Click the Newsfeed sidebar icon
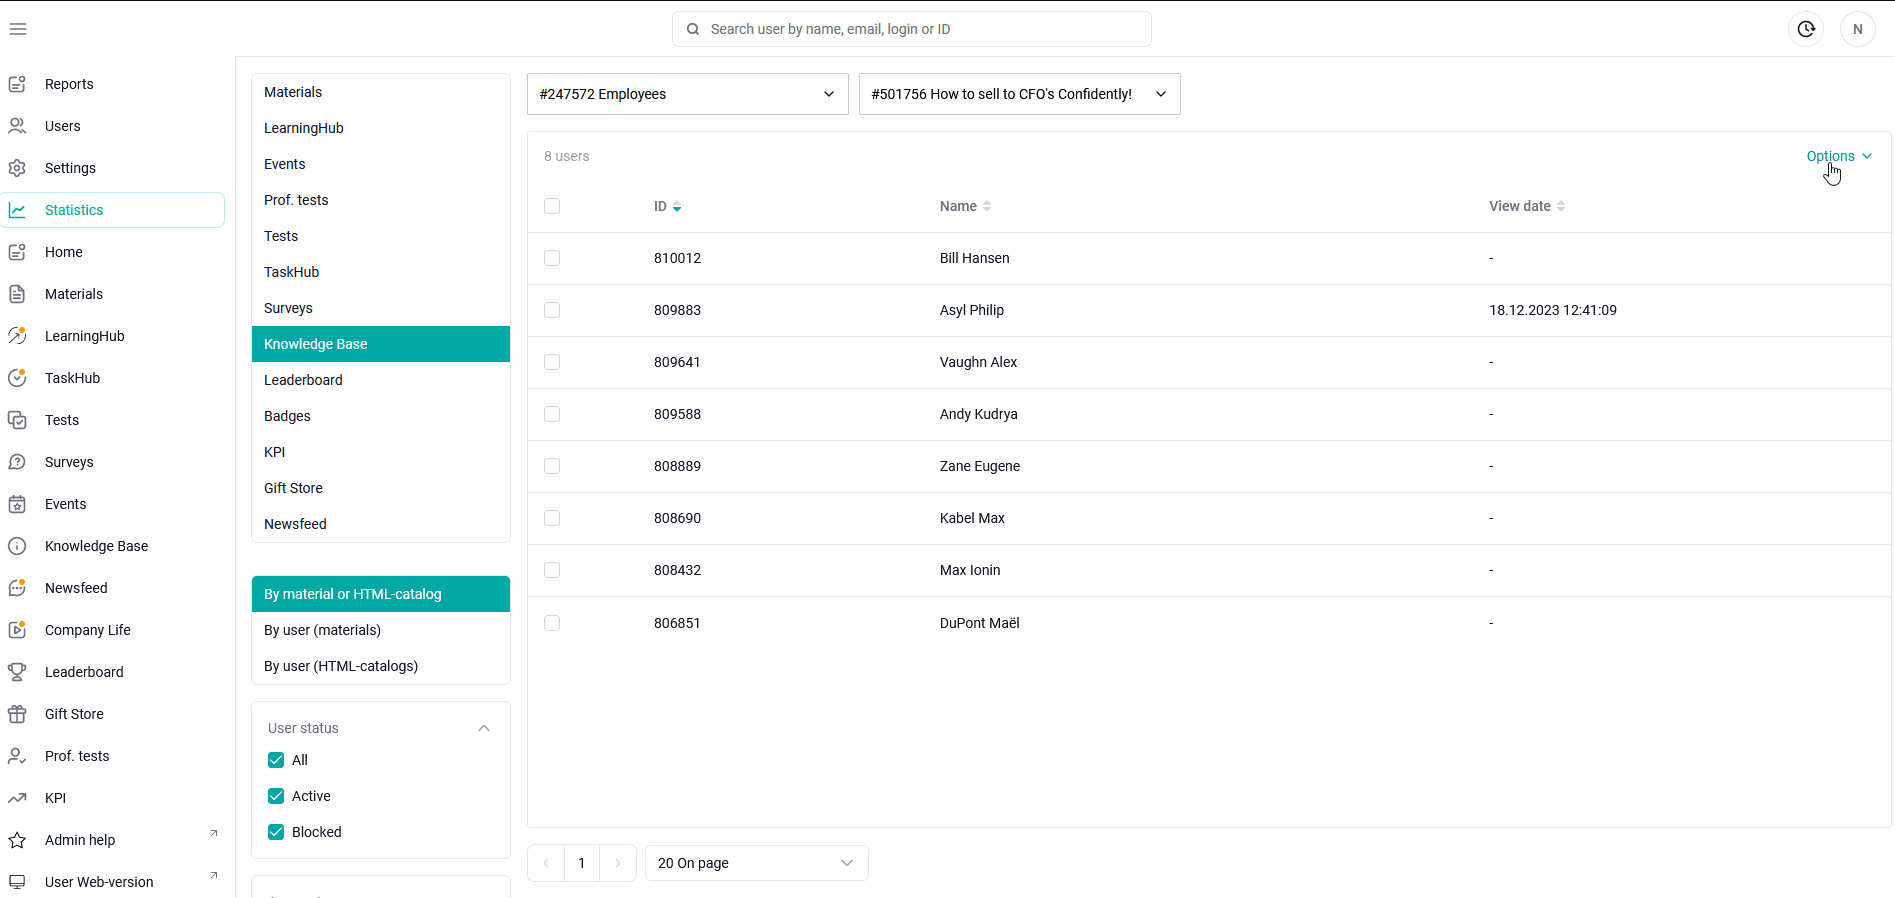 [17, 588]
